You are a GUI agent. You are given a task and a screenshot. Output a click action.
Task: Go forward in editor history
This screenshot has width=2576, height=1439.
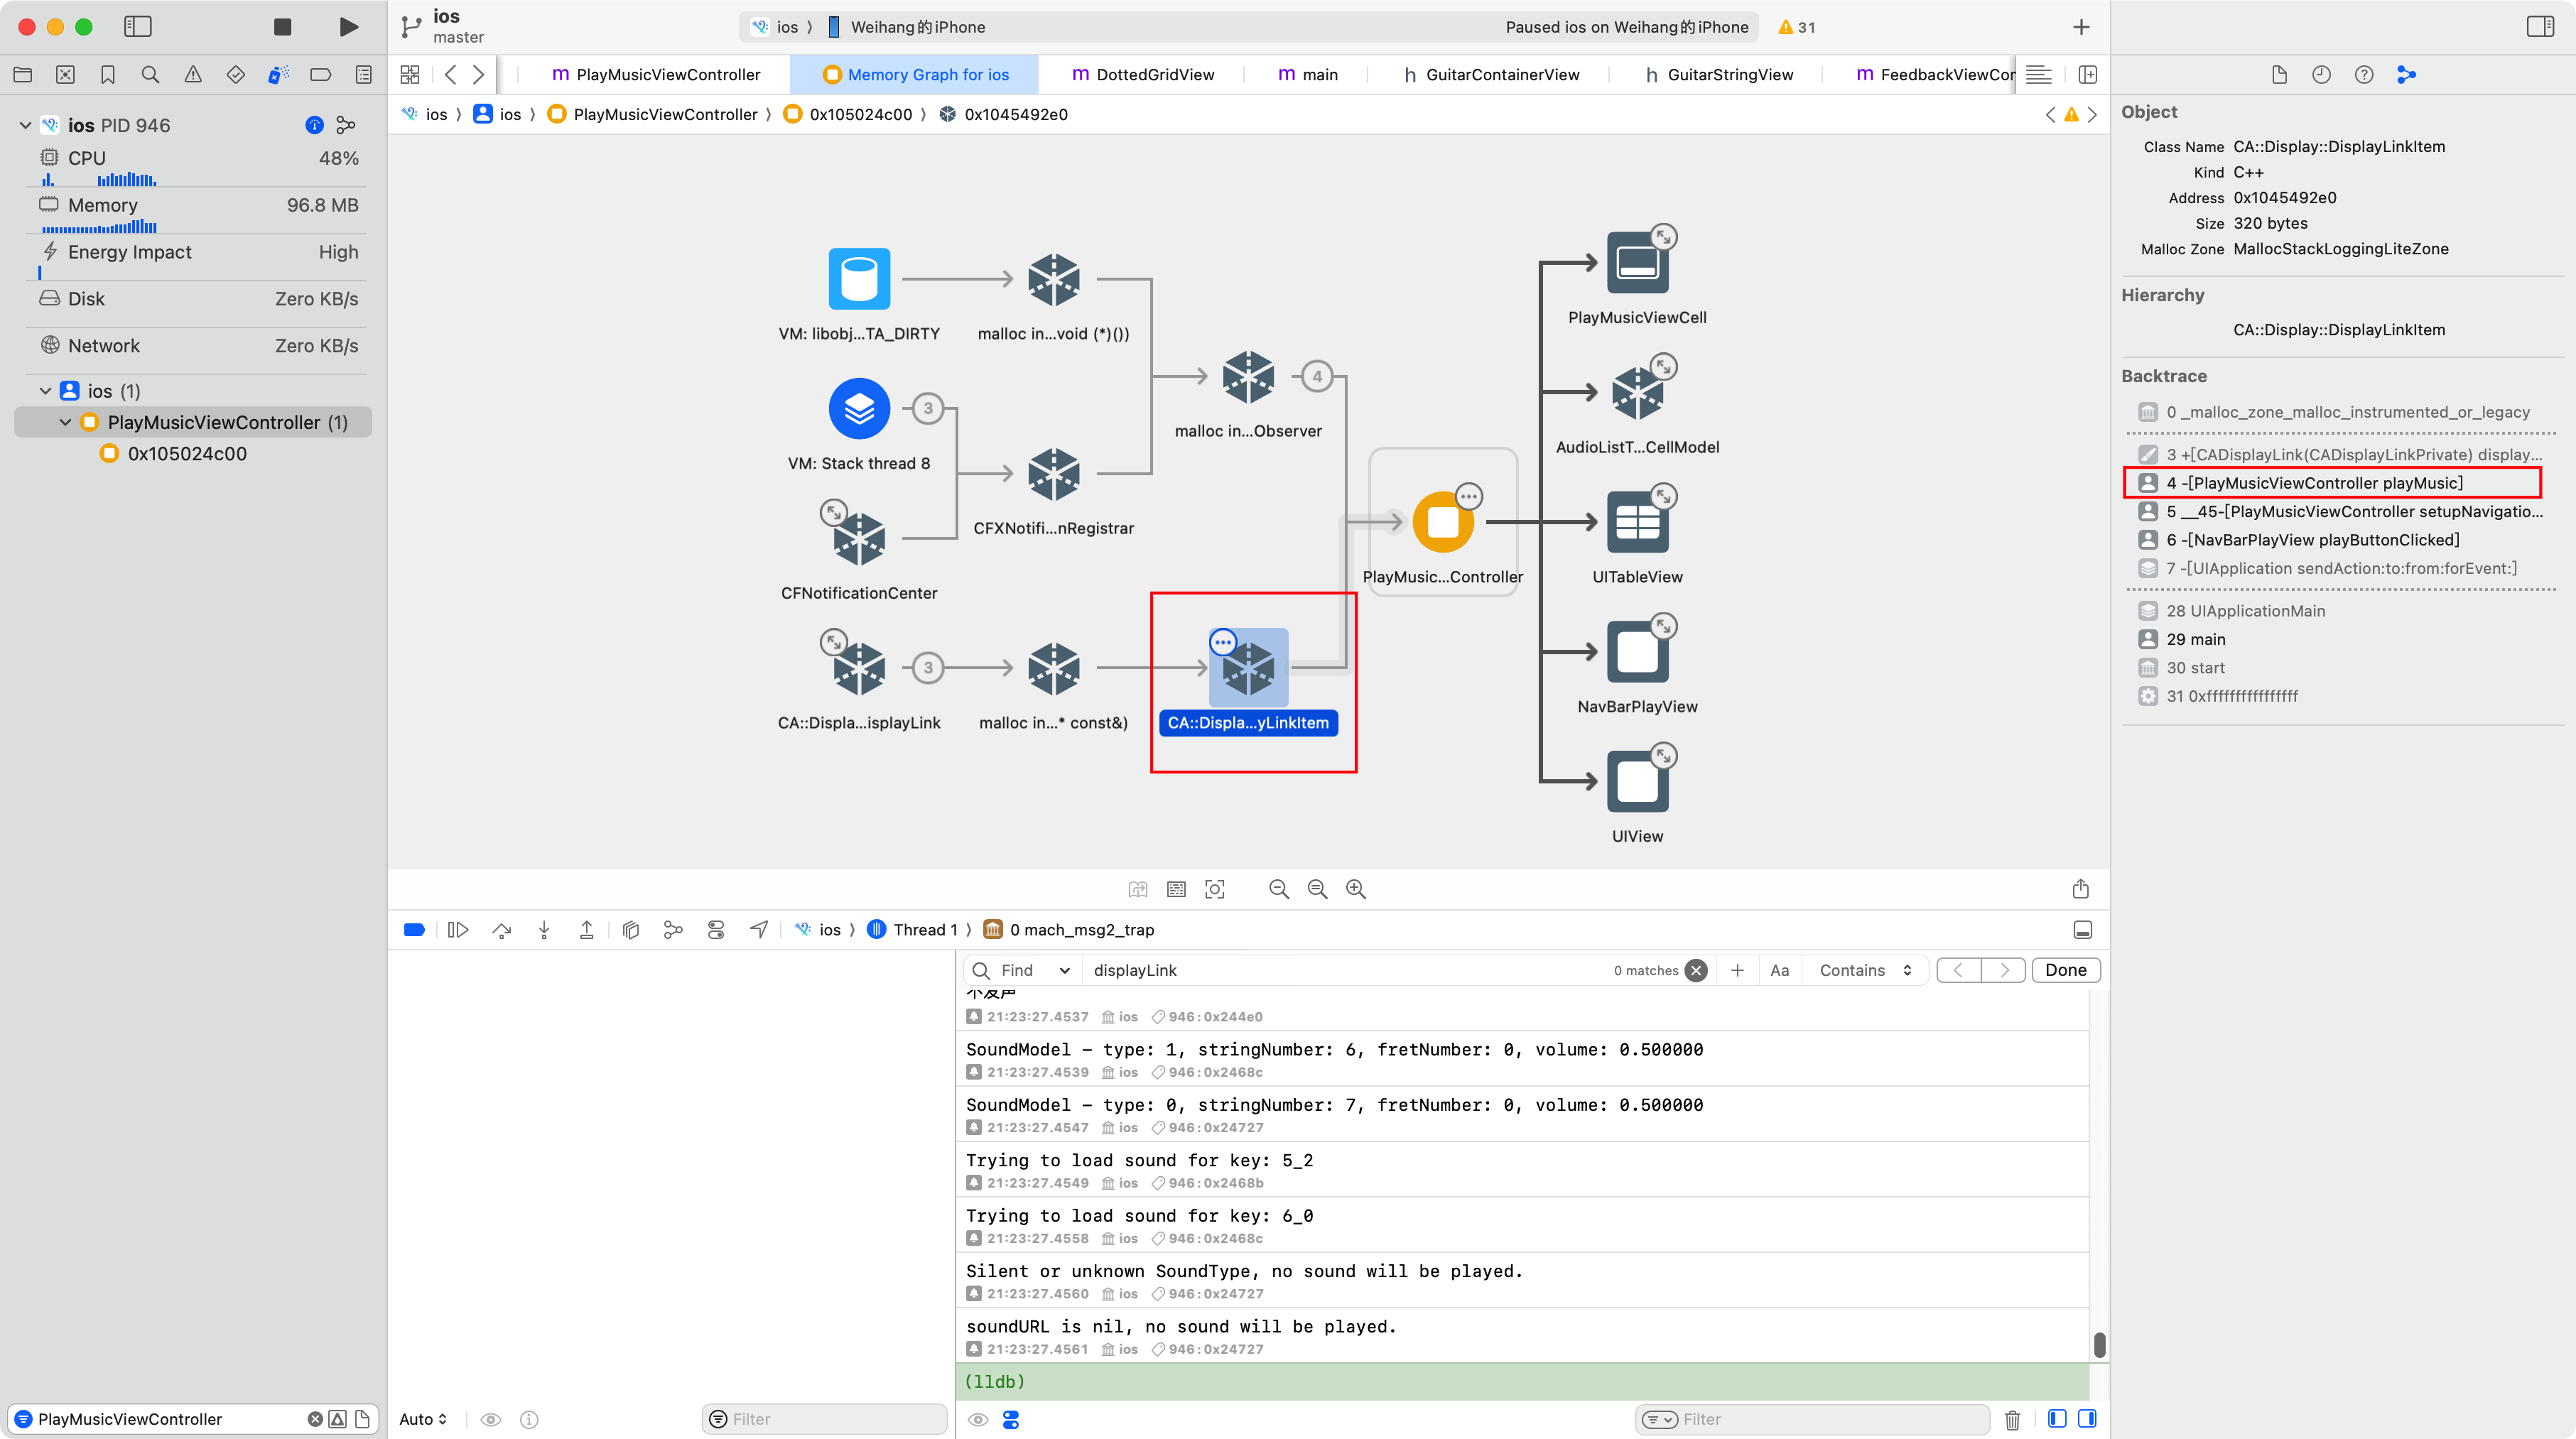pos(479,74)
